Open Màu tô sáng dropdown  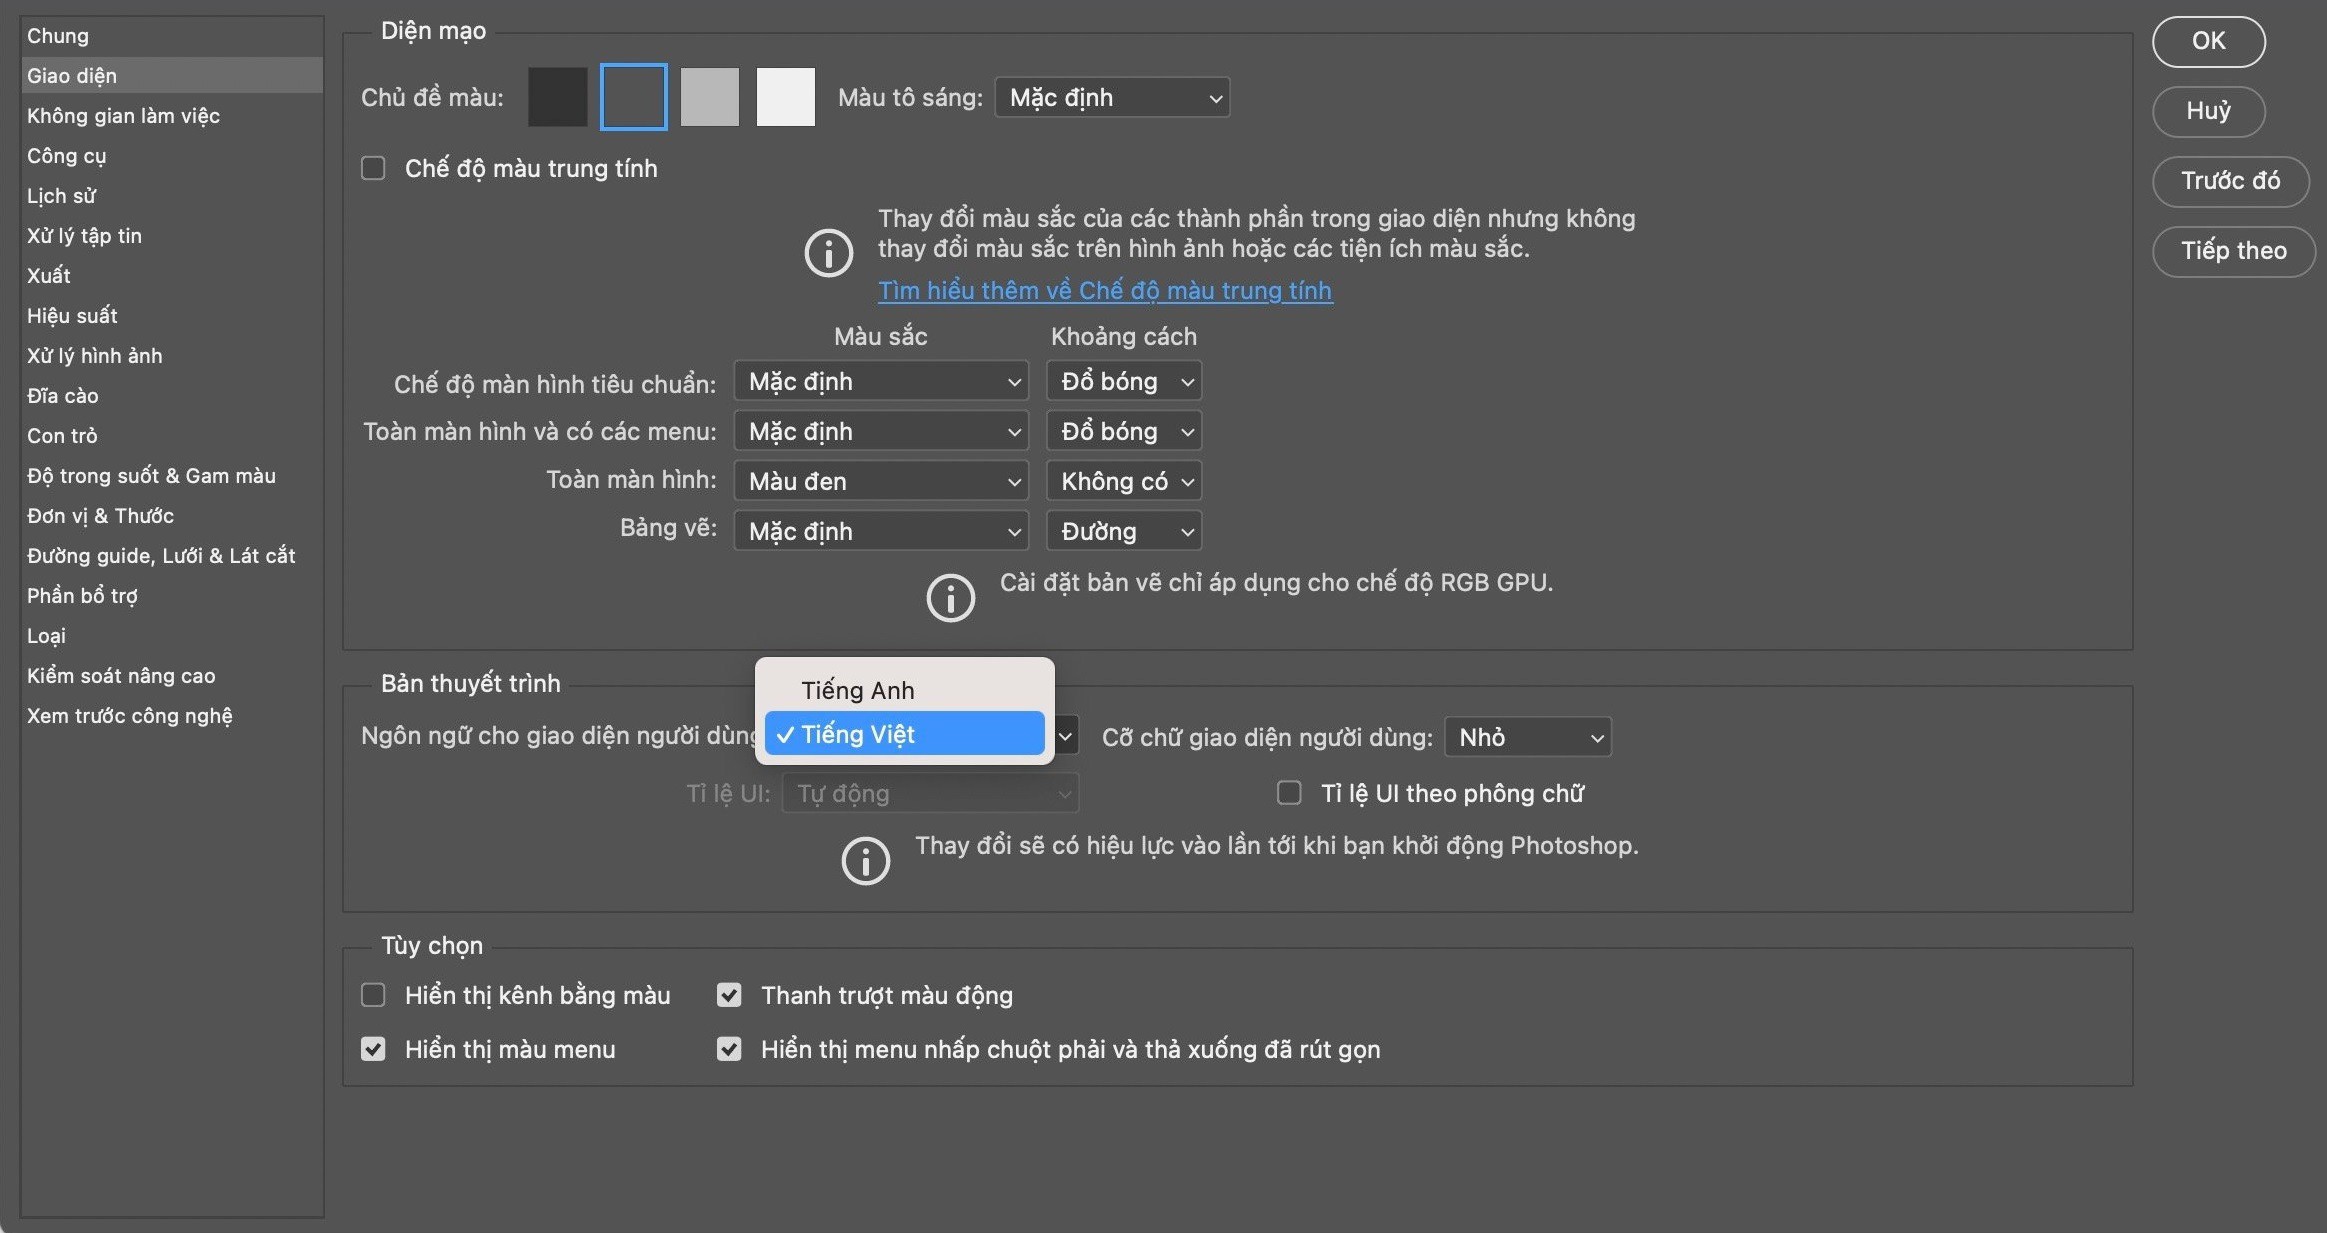tap(1112, 97)
